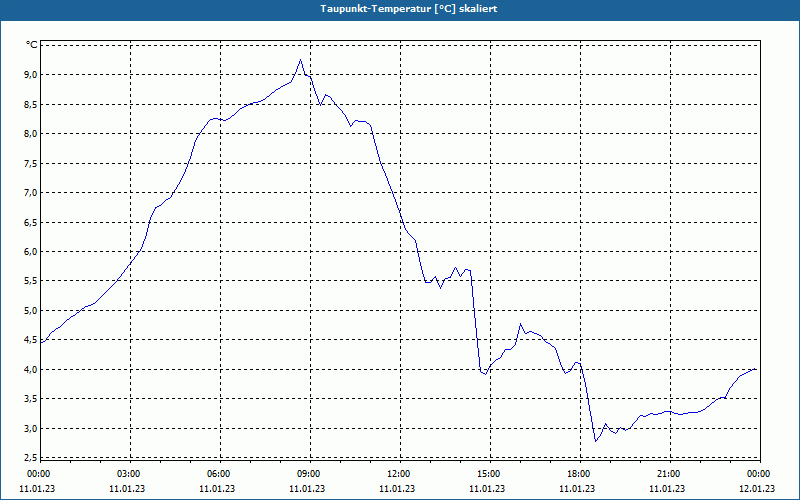Image resolution: width=800 pixels, height=500 pixels.
Task: Click the title 'Taupunkt-Temperatur [°C] skaliert'
Action: pos(409,9)
